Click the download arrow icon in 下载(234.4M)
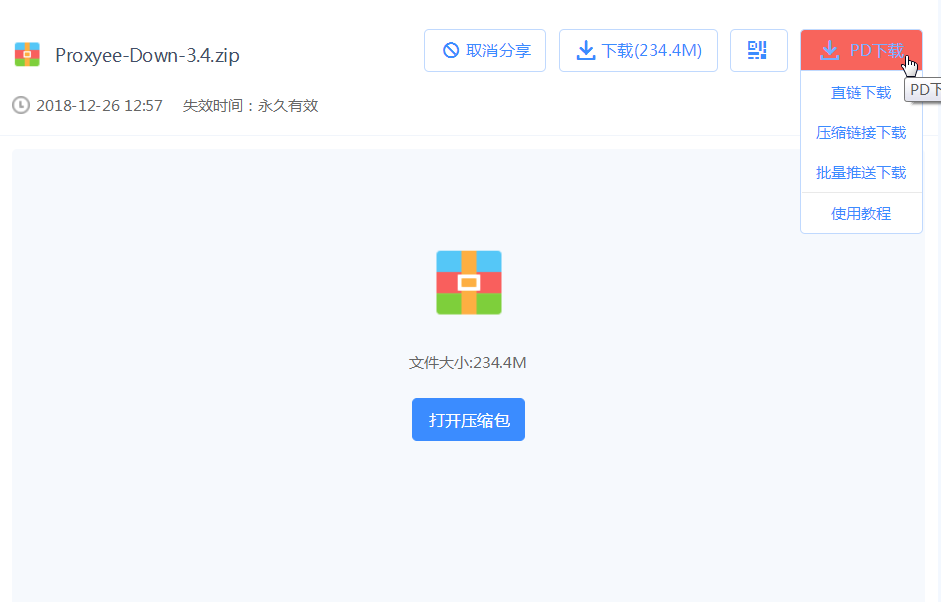Screen dimensions: 941x602 (x=586, y=51)
